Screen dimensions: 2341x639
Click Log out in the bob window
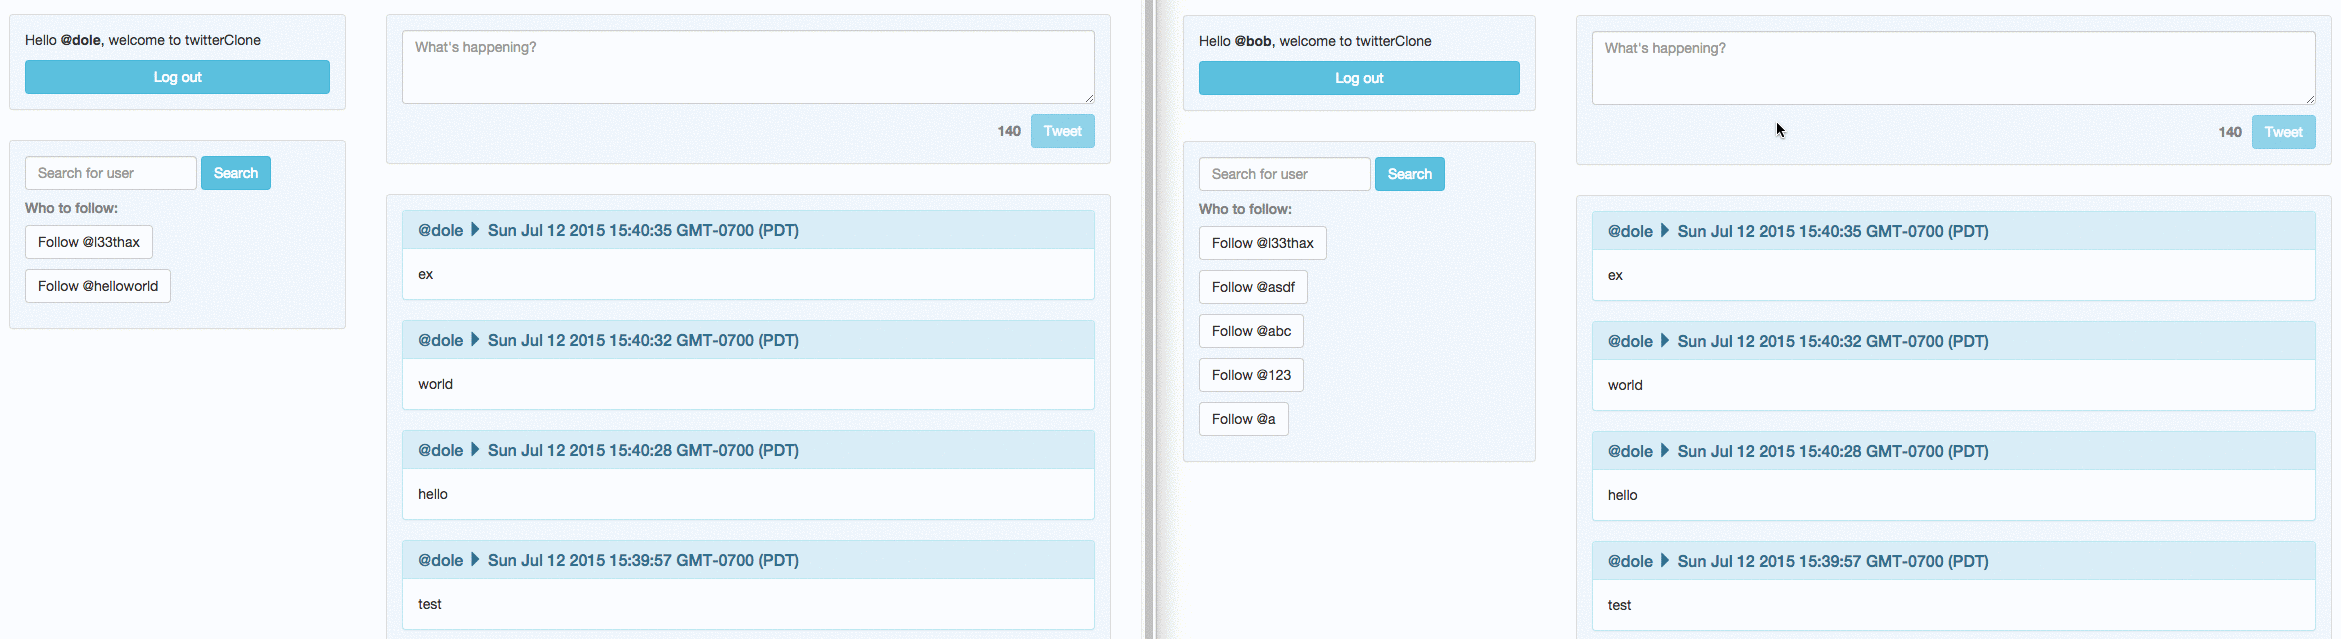[x=1359, y=78]
